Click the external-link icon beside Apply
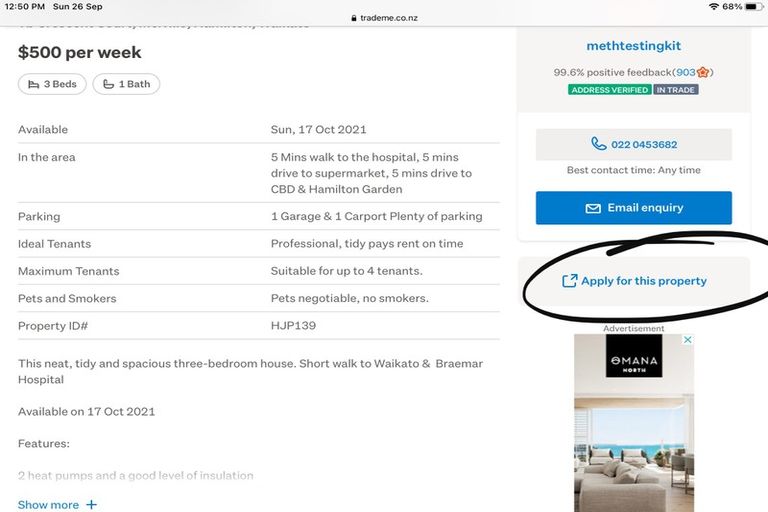The height and width of the screenshot is (512, 768). (569, 281)
